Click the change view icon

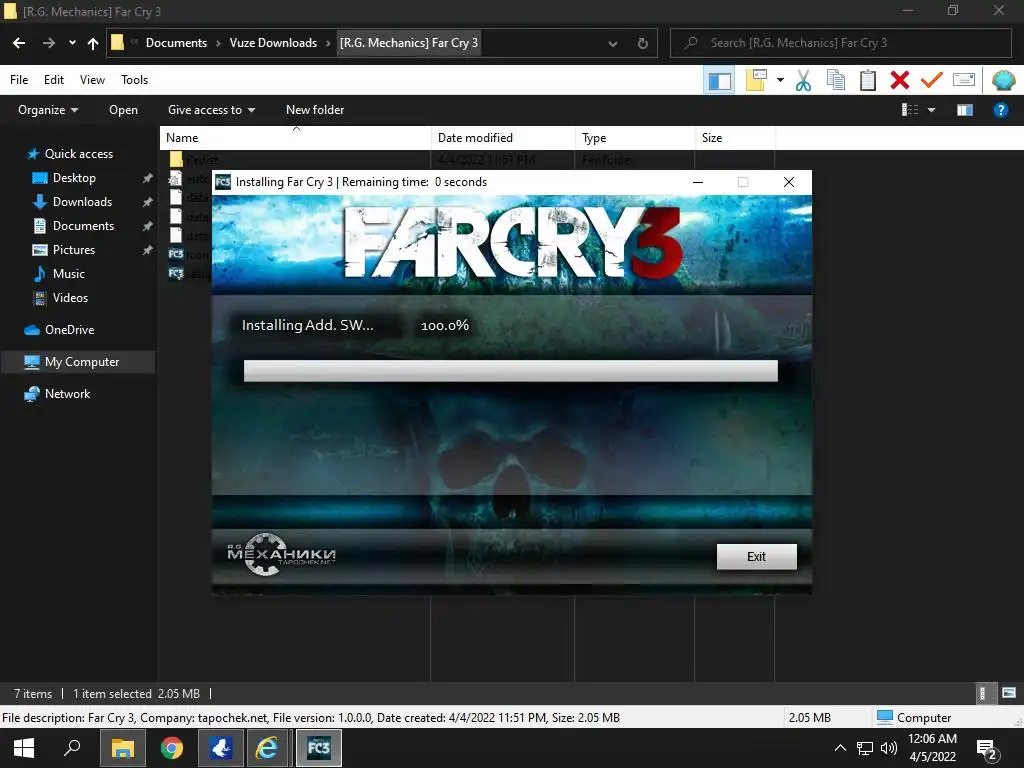(x=910, y=110)
